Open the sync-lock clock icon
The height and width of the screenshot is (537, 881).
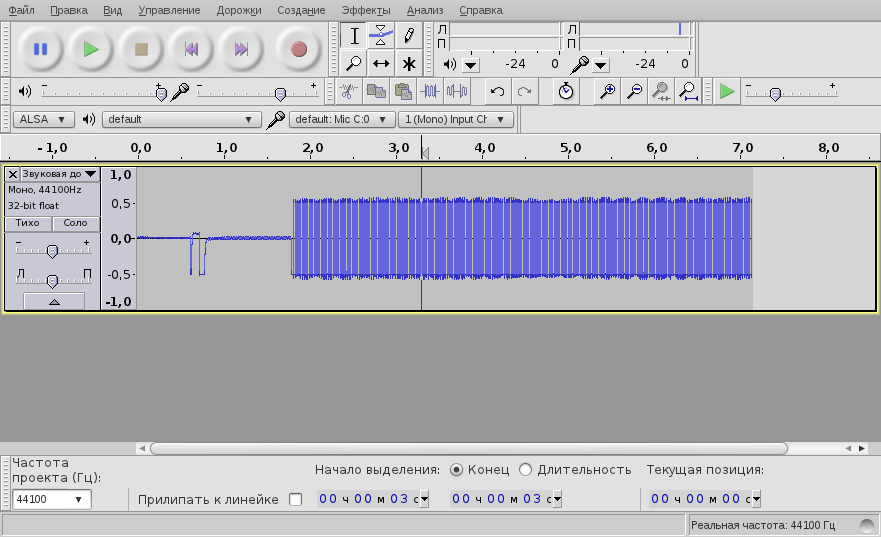(566, 91)
